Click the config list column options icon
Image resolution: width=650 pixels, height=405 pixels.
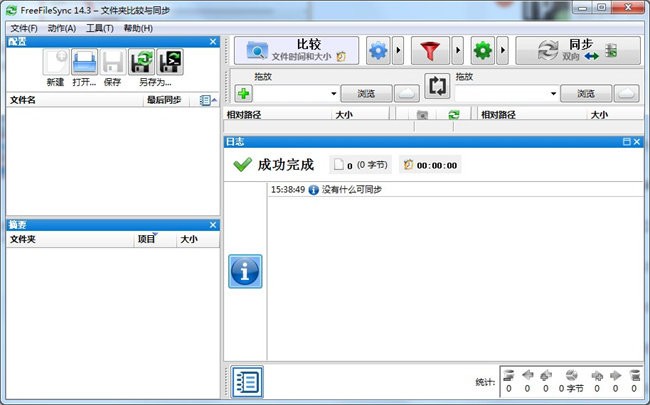coord(206,100)
